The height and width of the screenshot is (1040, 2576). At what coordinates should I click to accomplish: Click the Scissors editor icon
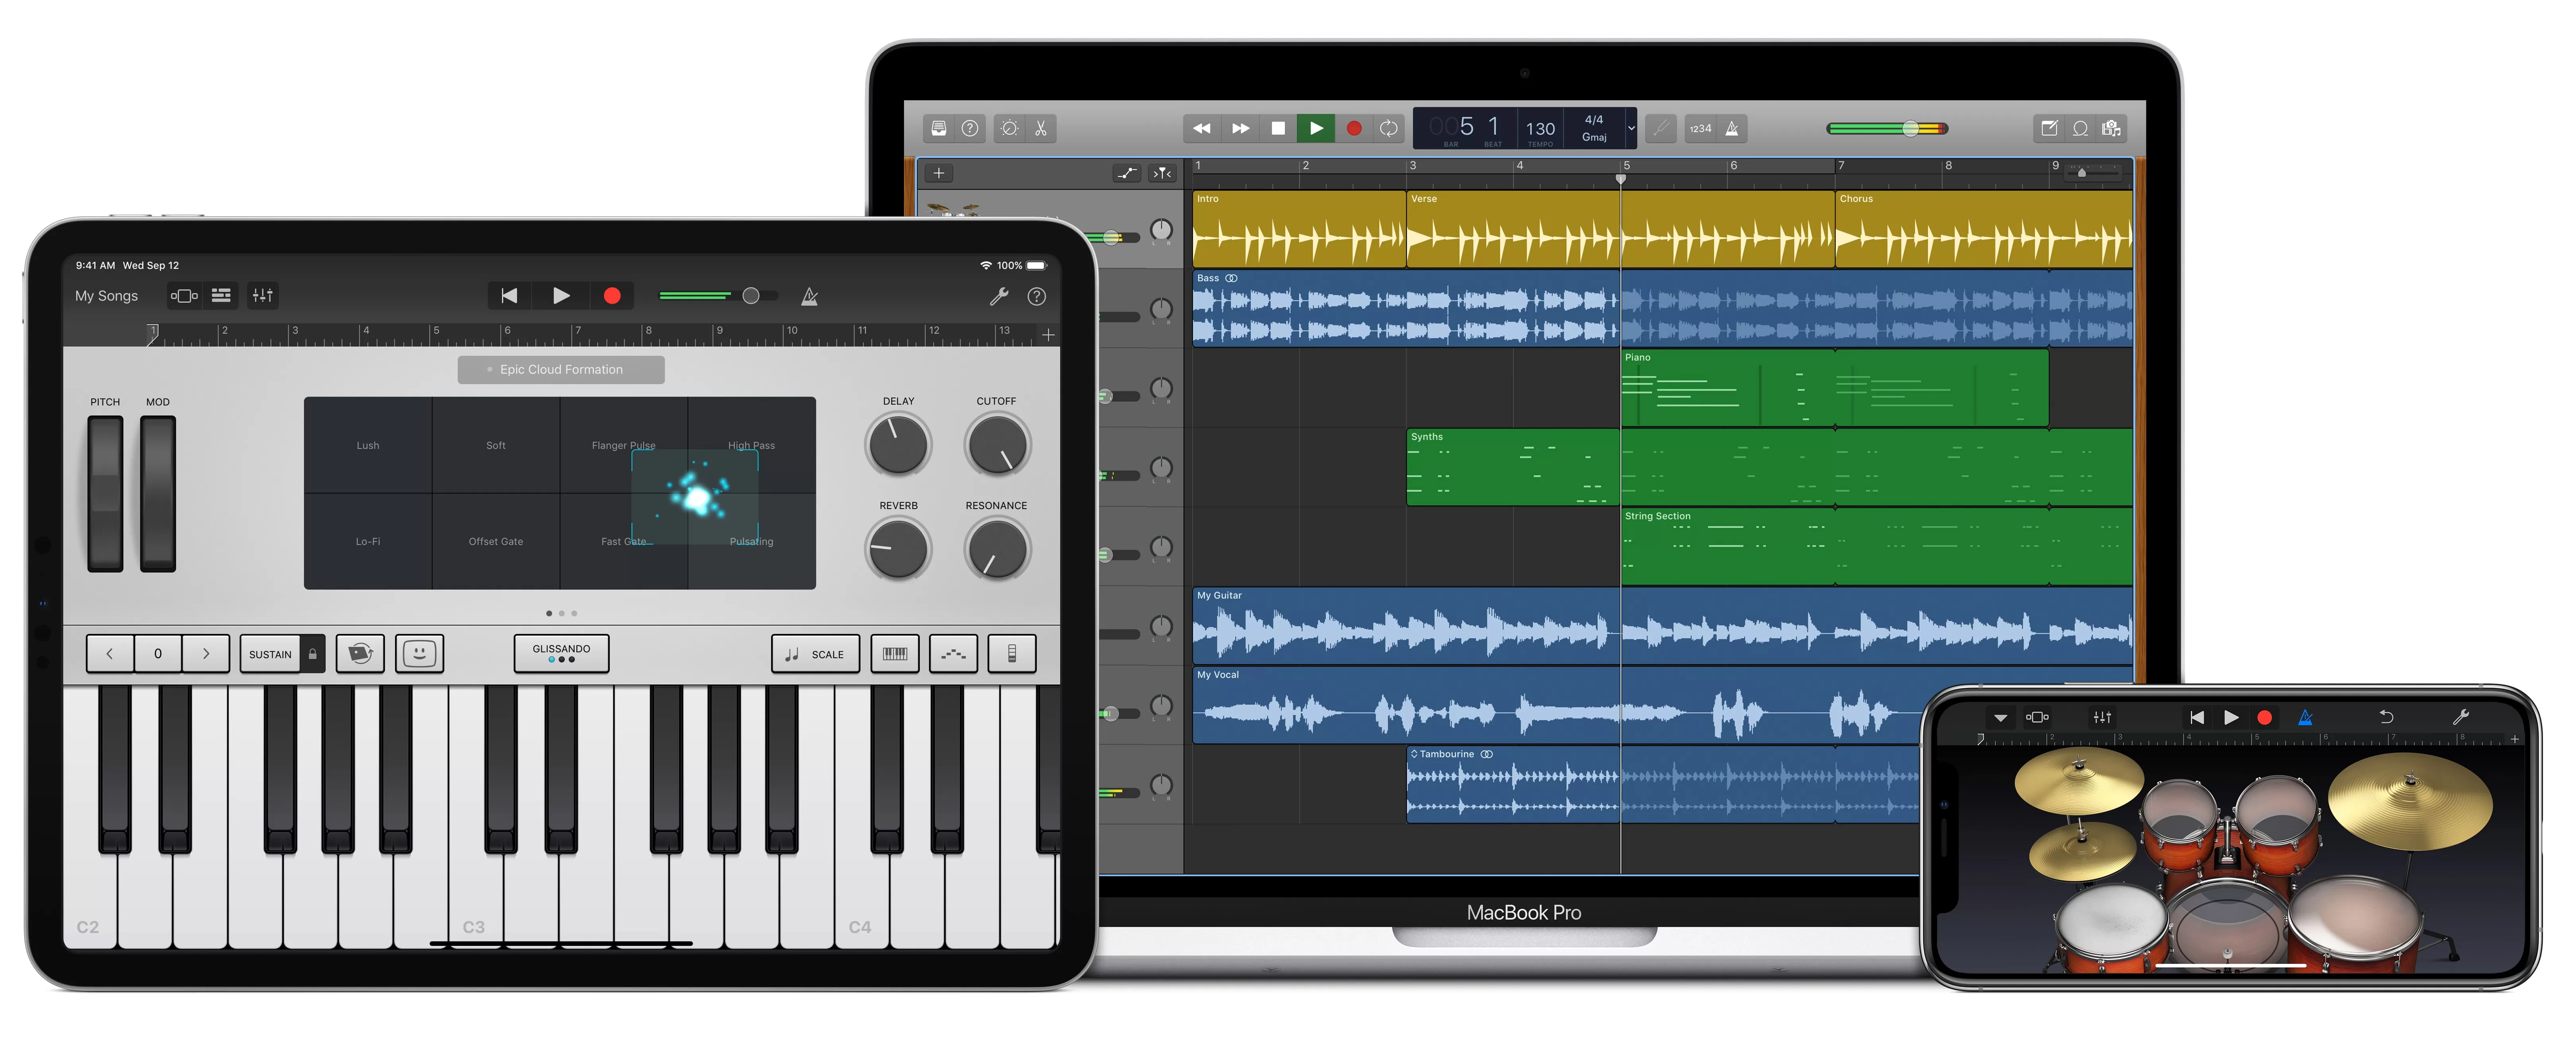click(1041, 128)
